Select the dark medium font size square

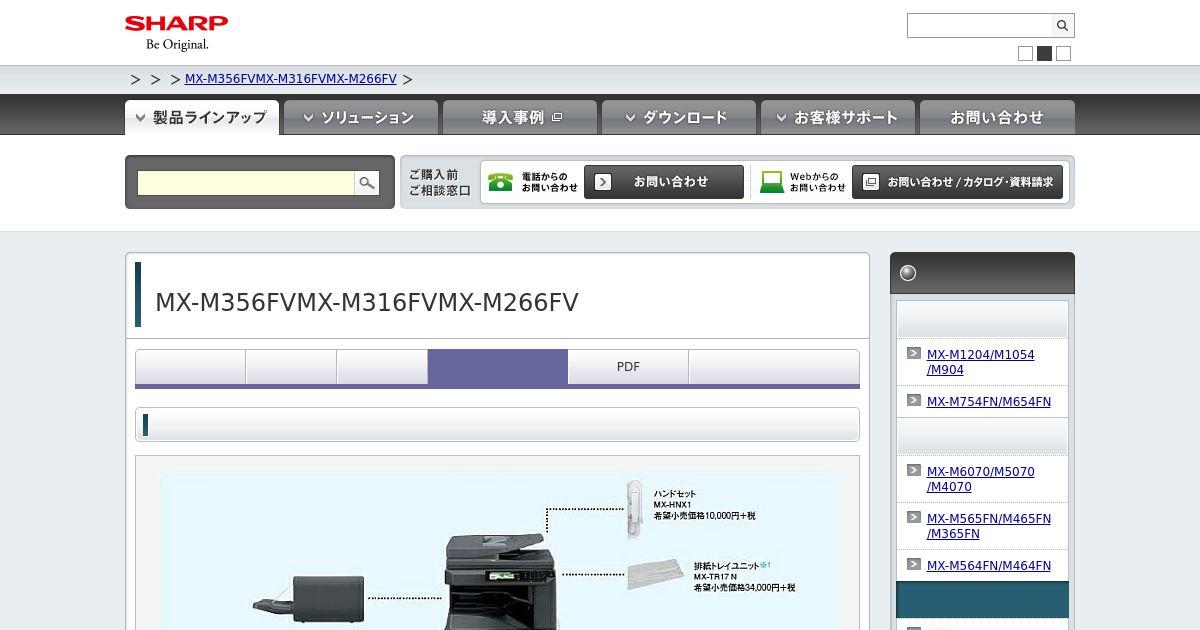click(1044, 54)
